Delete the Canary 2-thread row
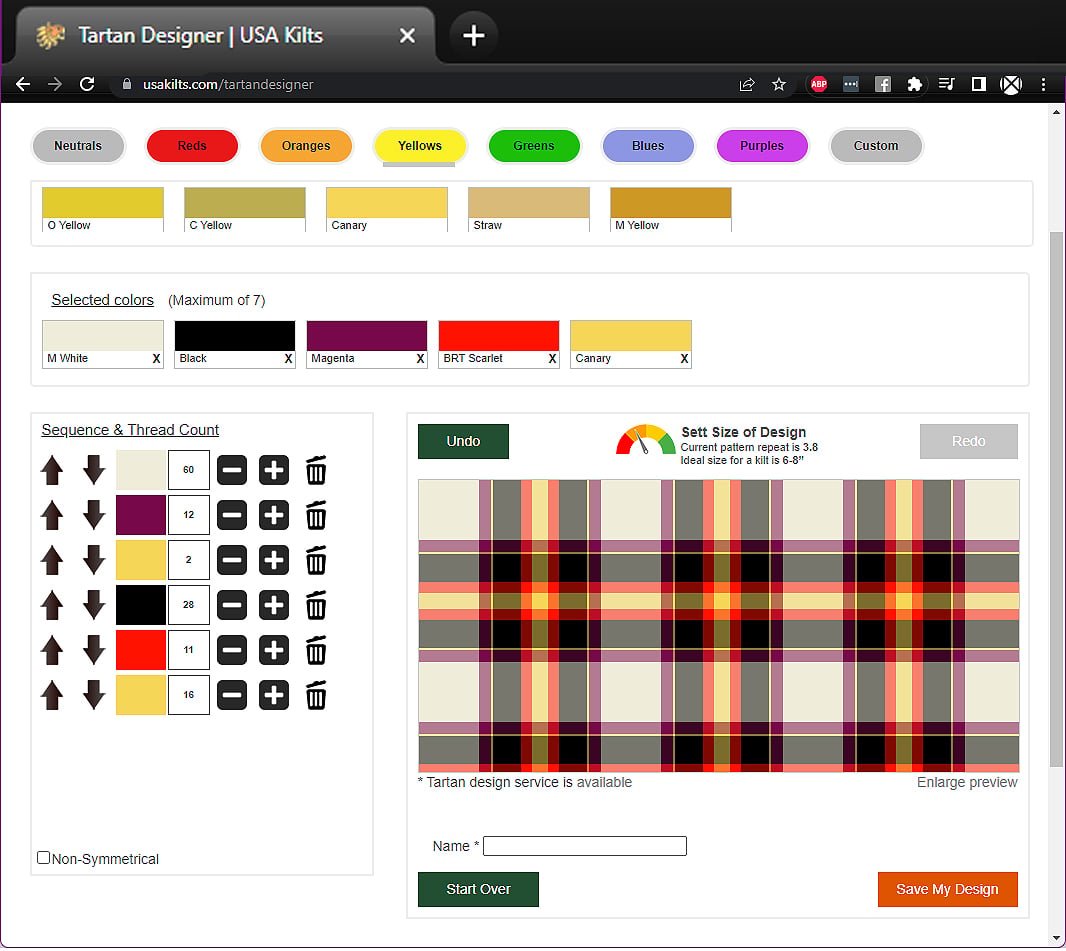The height and width of the screenshot is (951, 1066). (316, 560)
